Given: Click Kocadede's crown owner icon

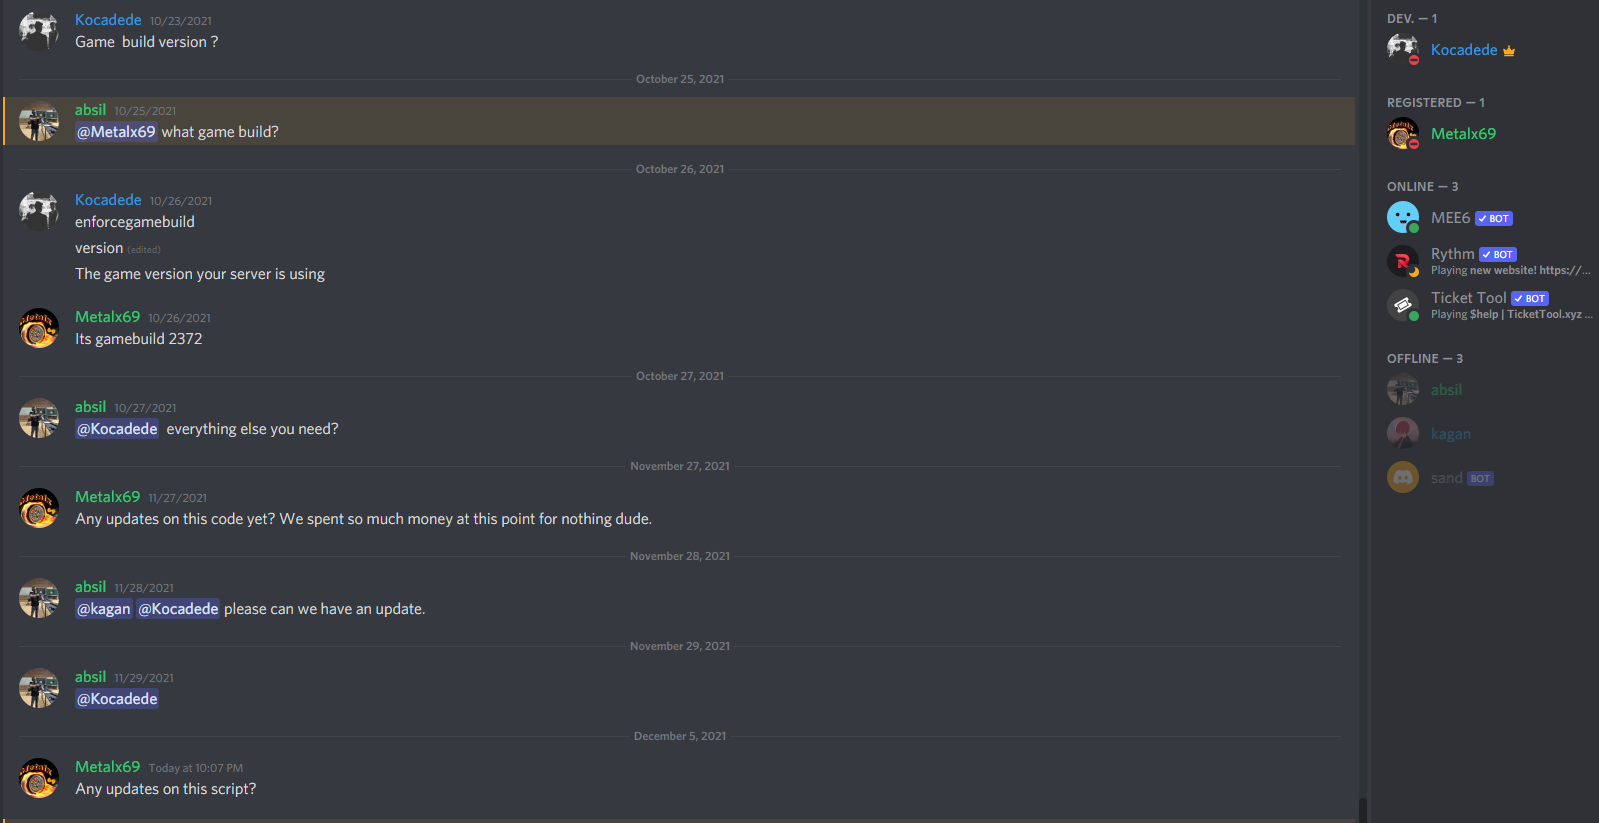Looking at the screenshot, I should [1509, 51].
